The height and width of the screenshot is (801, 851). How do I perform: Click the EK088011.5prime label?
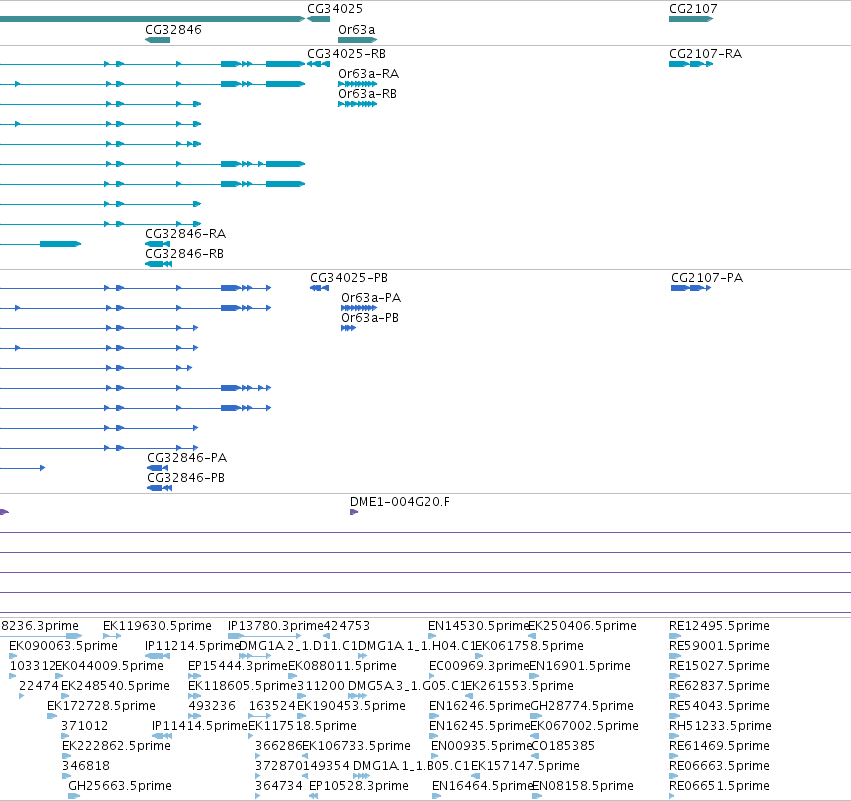(x=342, y=666)
